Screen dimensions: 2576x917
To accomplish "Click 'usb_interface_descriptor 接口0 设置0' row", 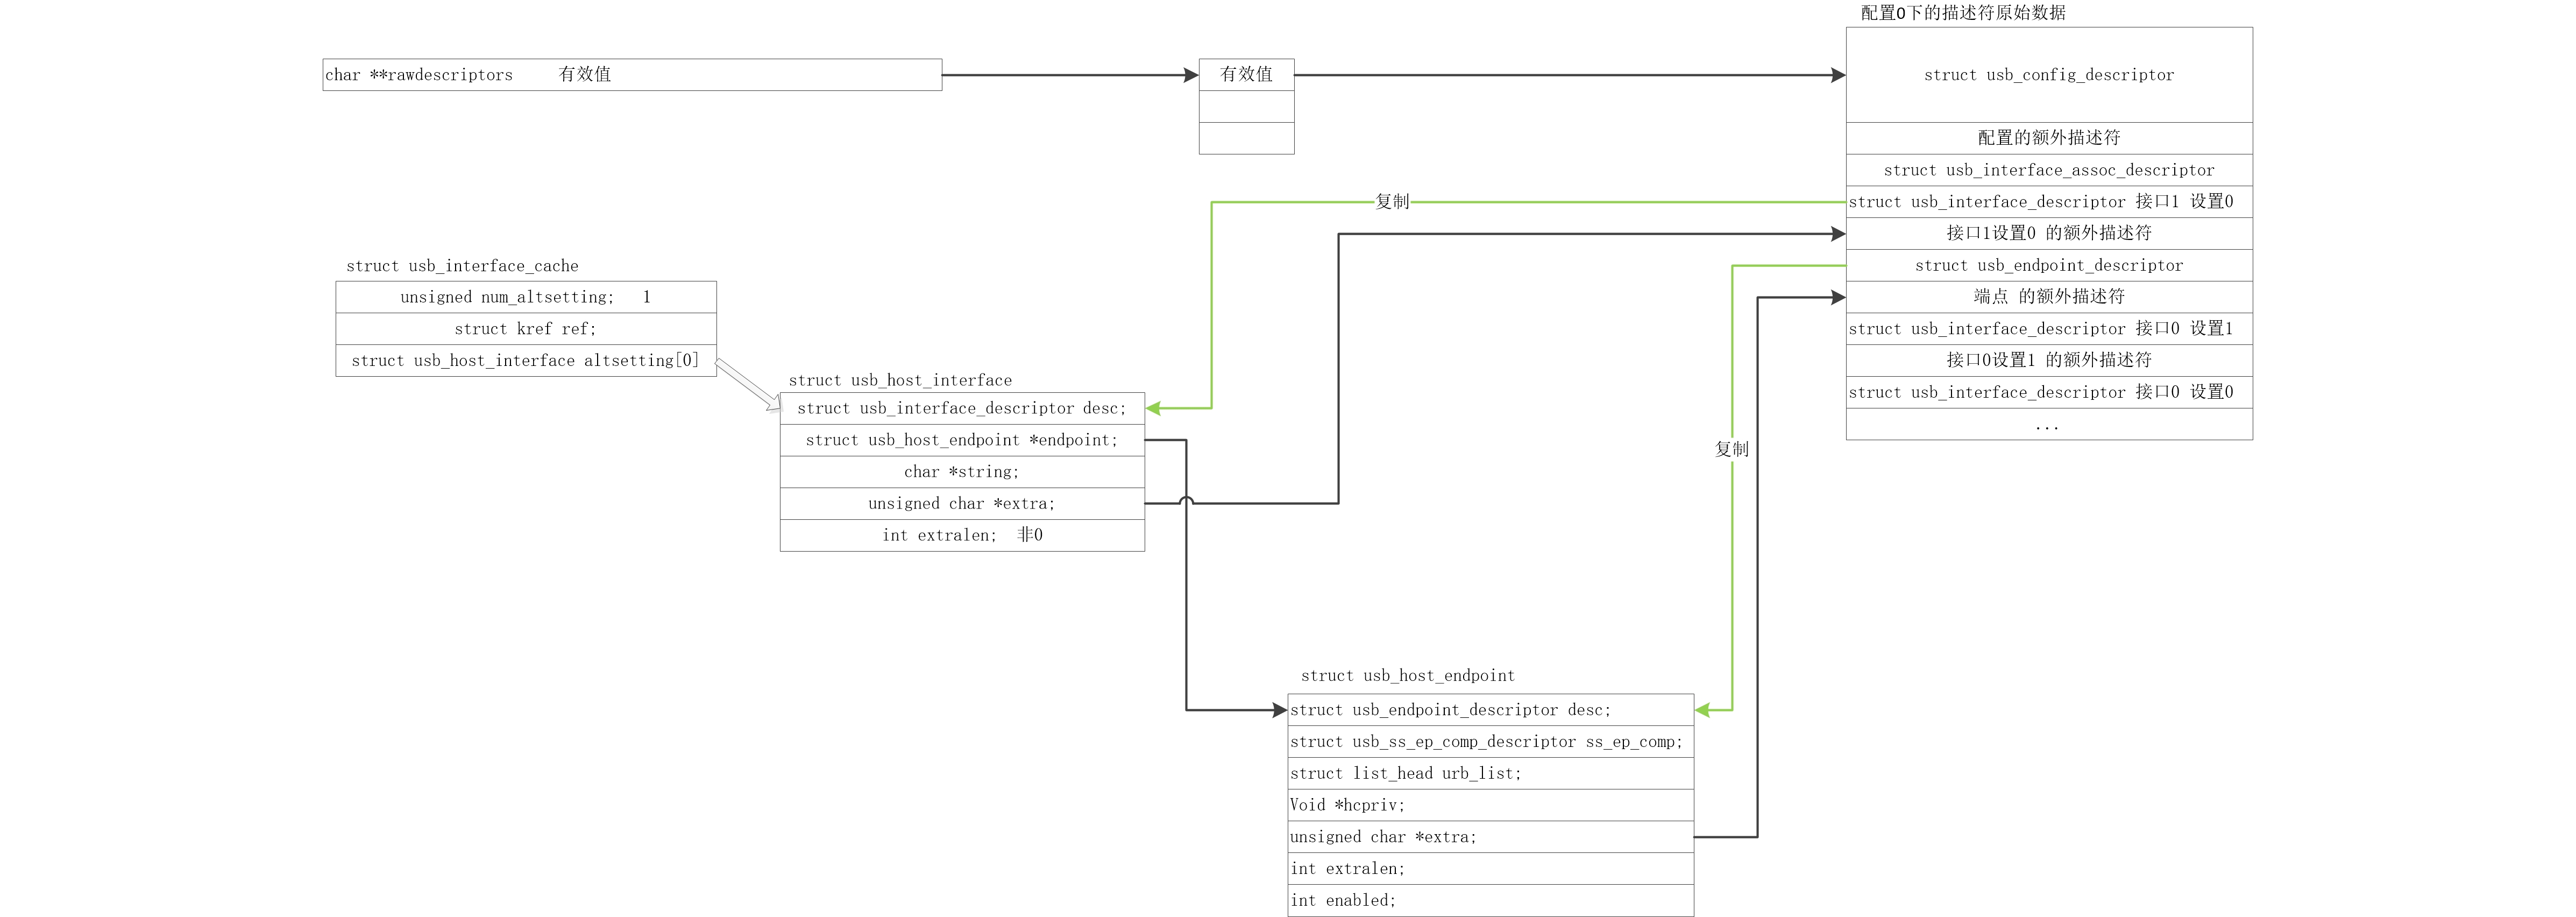I will point(2049,392).
